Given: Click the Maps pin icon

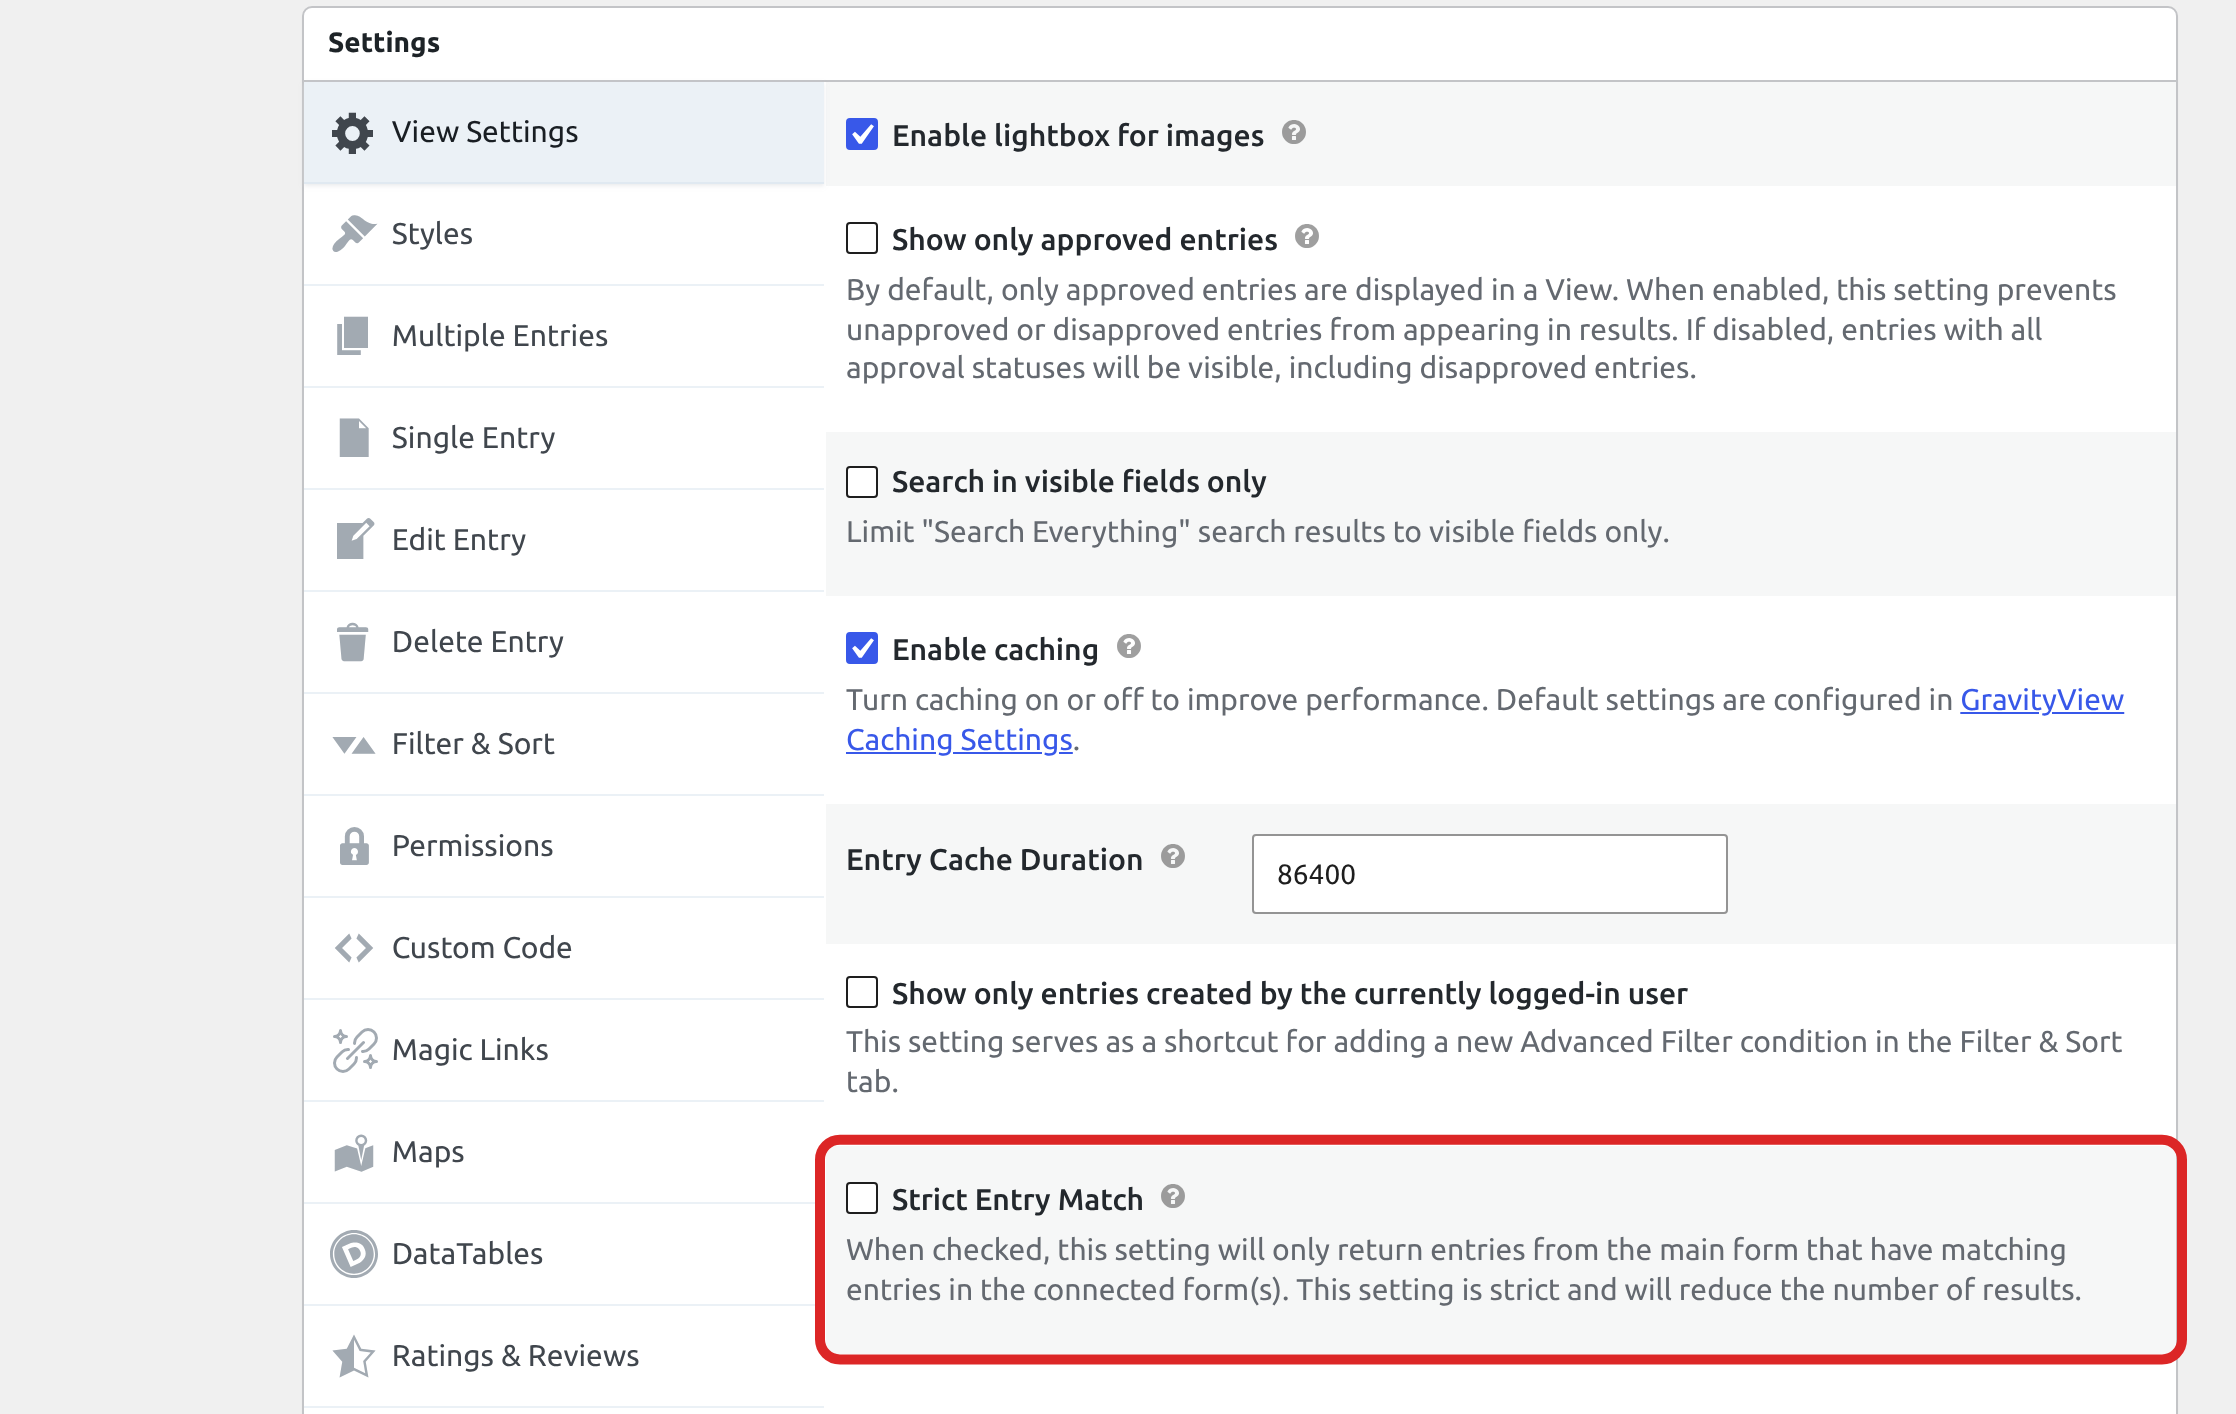Looking at the screenshot, I should (x=354, y=1153).
